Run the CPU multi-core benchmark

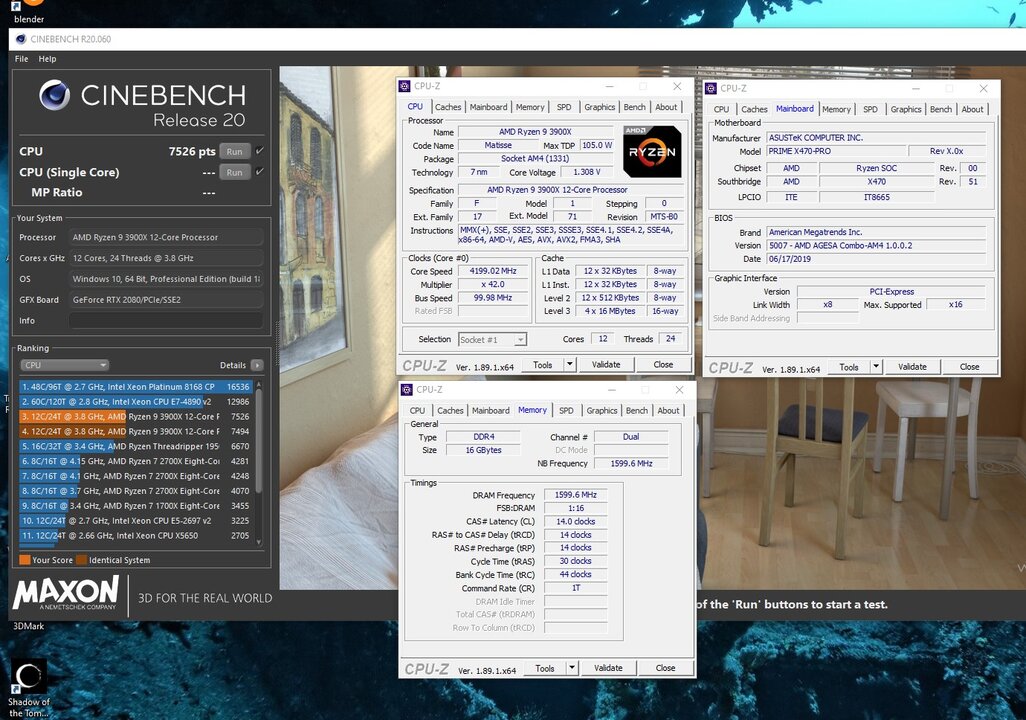[235, 151]
